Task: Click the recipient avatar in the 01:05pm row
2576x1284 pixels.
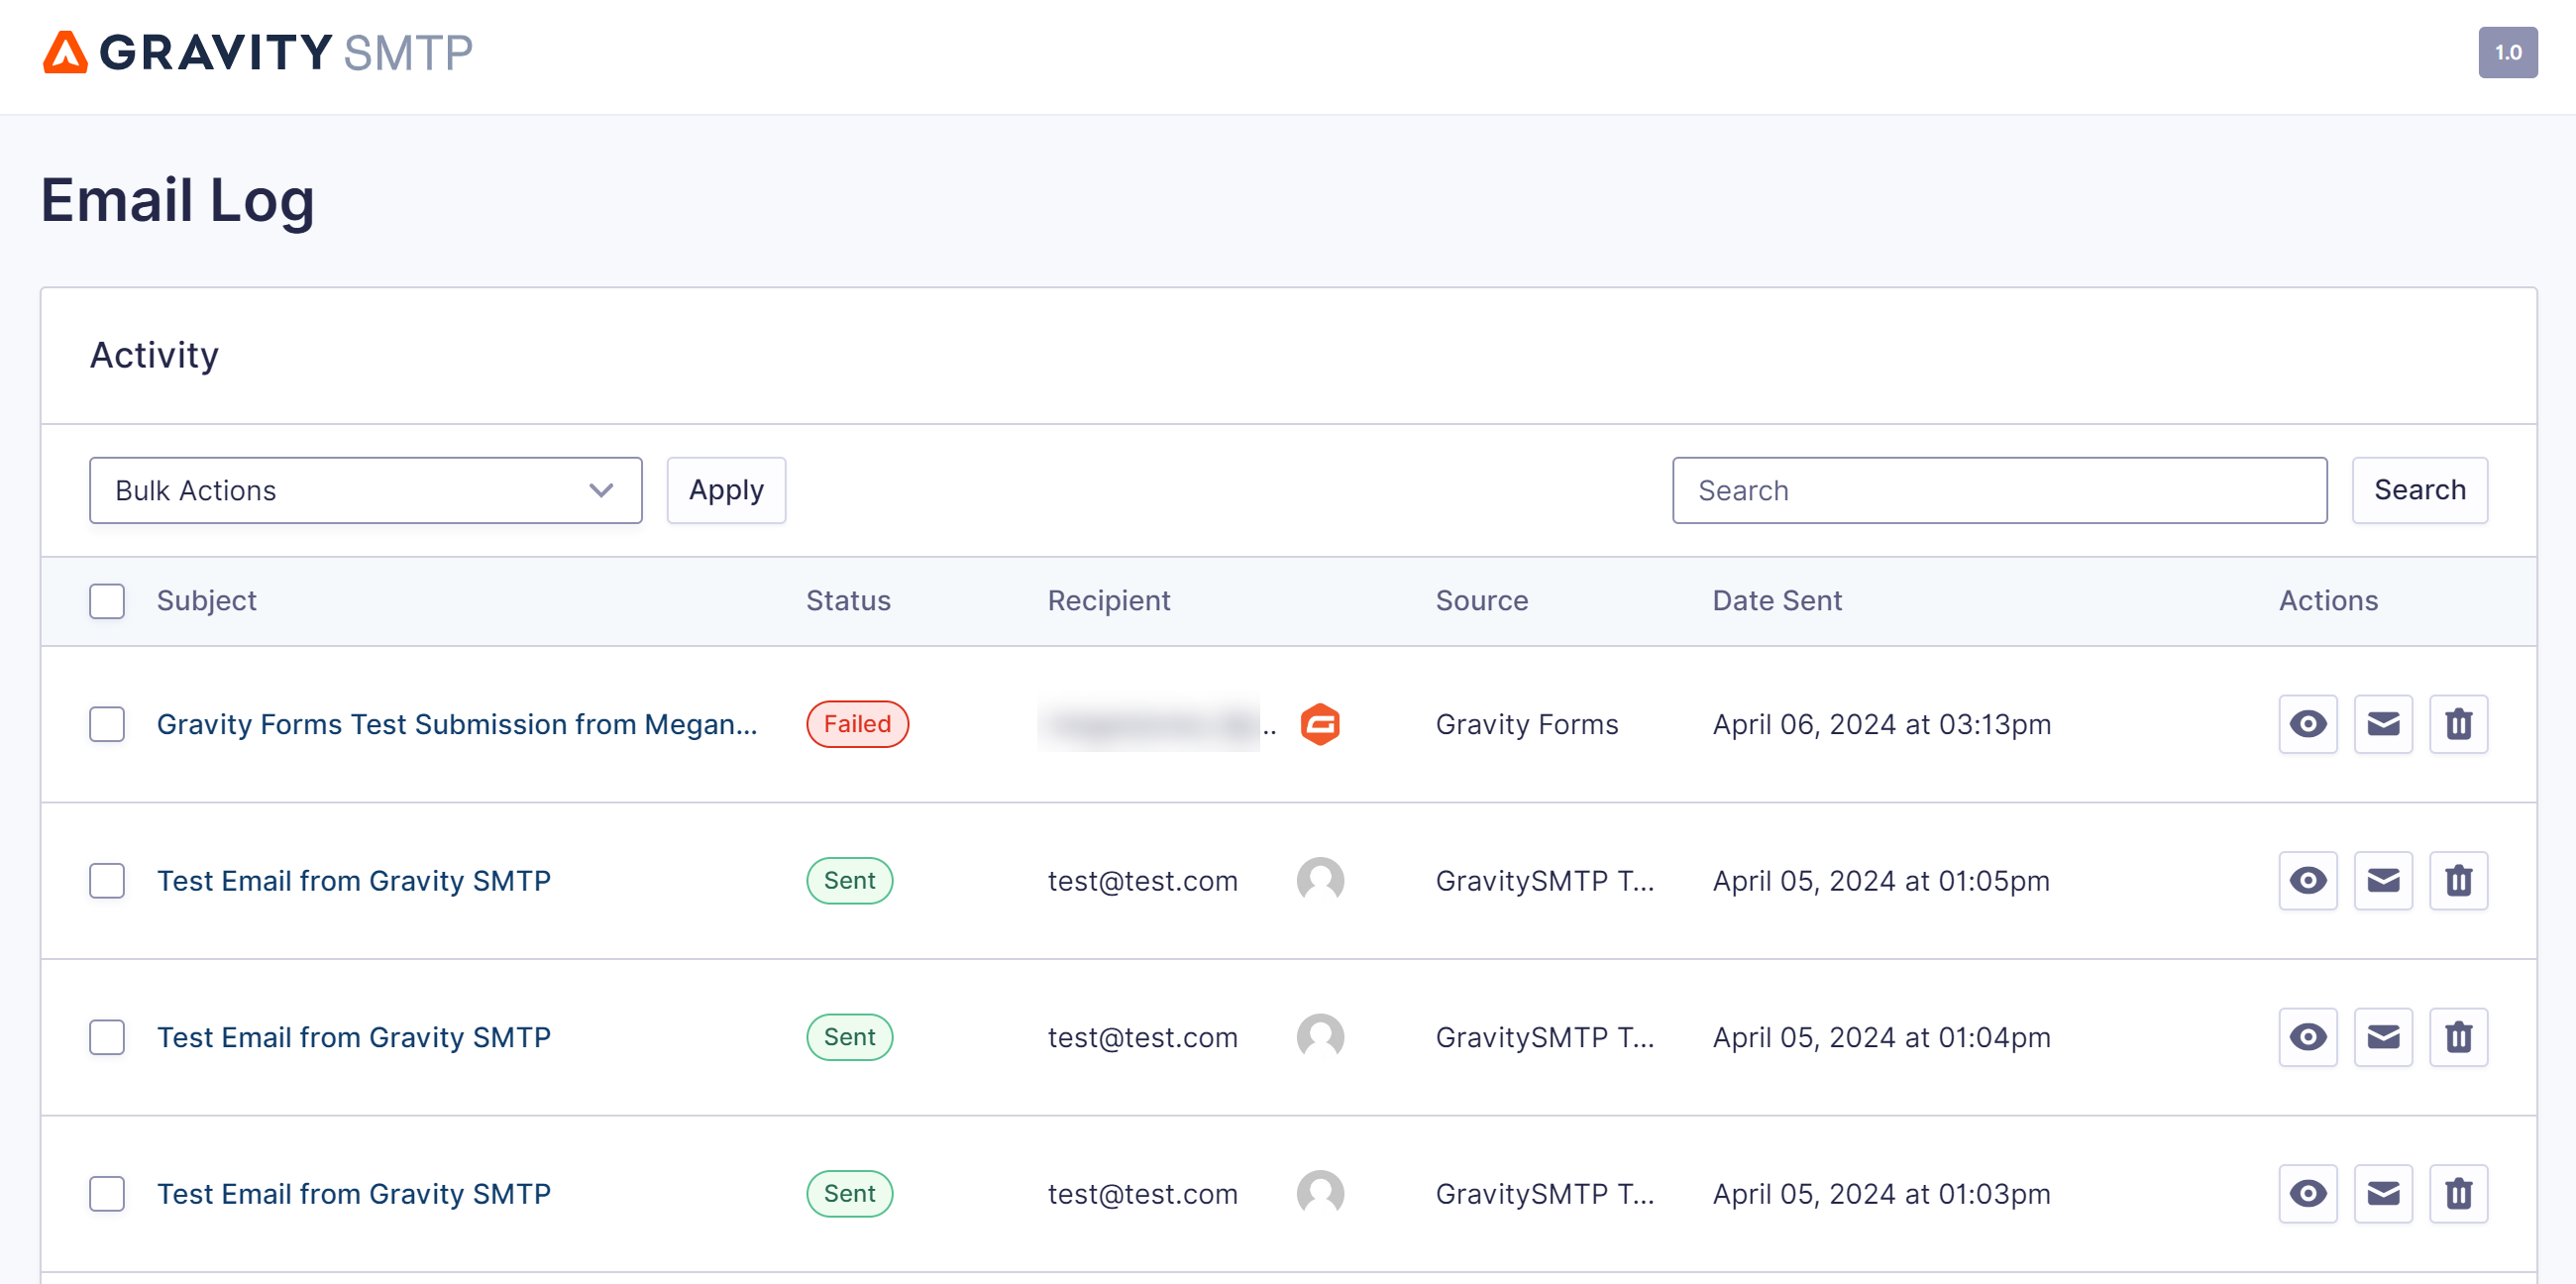Action: (x=1320, y=881)
